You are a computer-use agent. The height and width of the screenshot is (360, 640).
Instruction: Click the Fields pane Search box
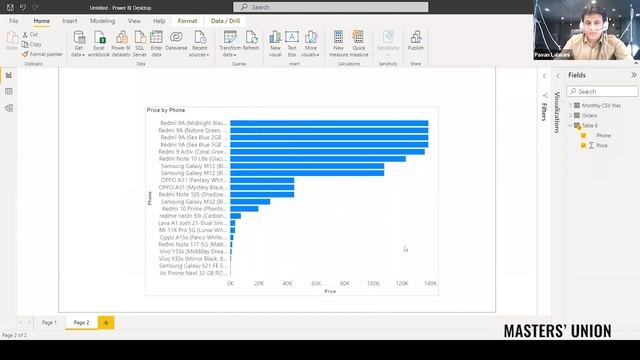tap(602, 91)
